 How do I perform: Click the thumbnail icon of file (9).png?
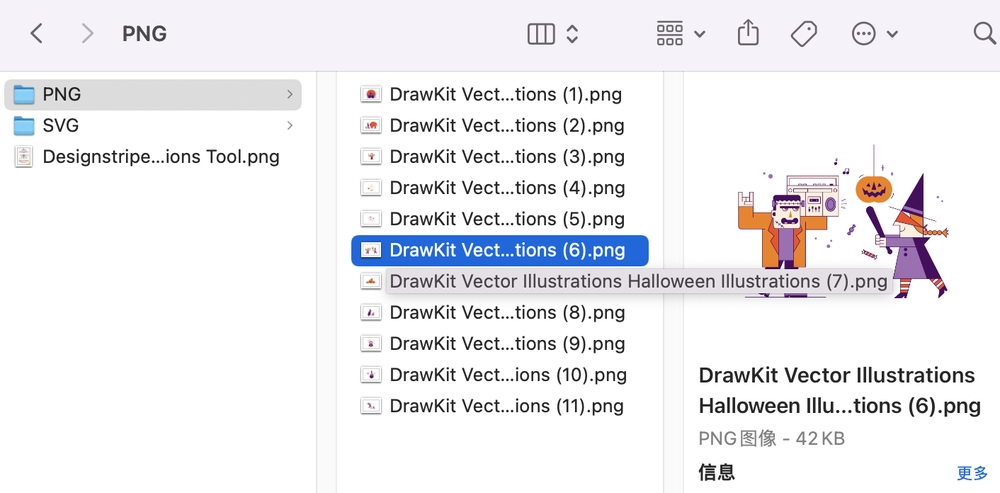coord(371,344)
